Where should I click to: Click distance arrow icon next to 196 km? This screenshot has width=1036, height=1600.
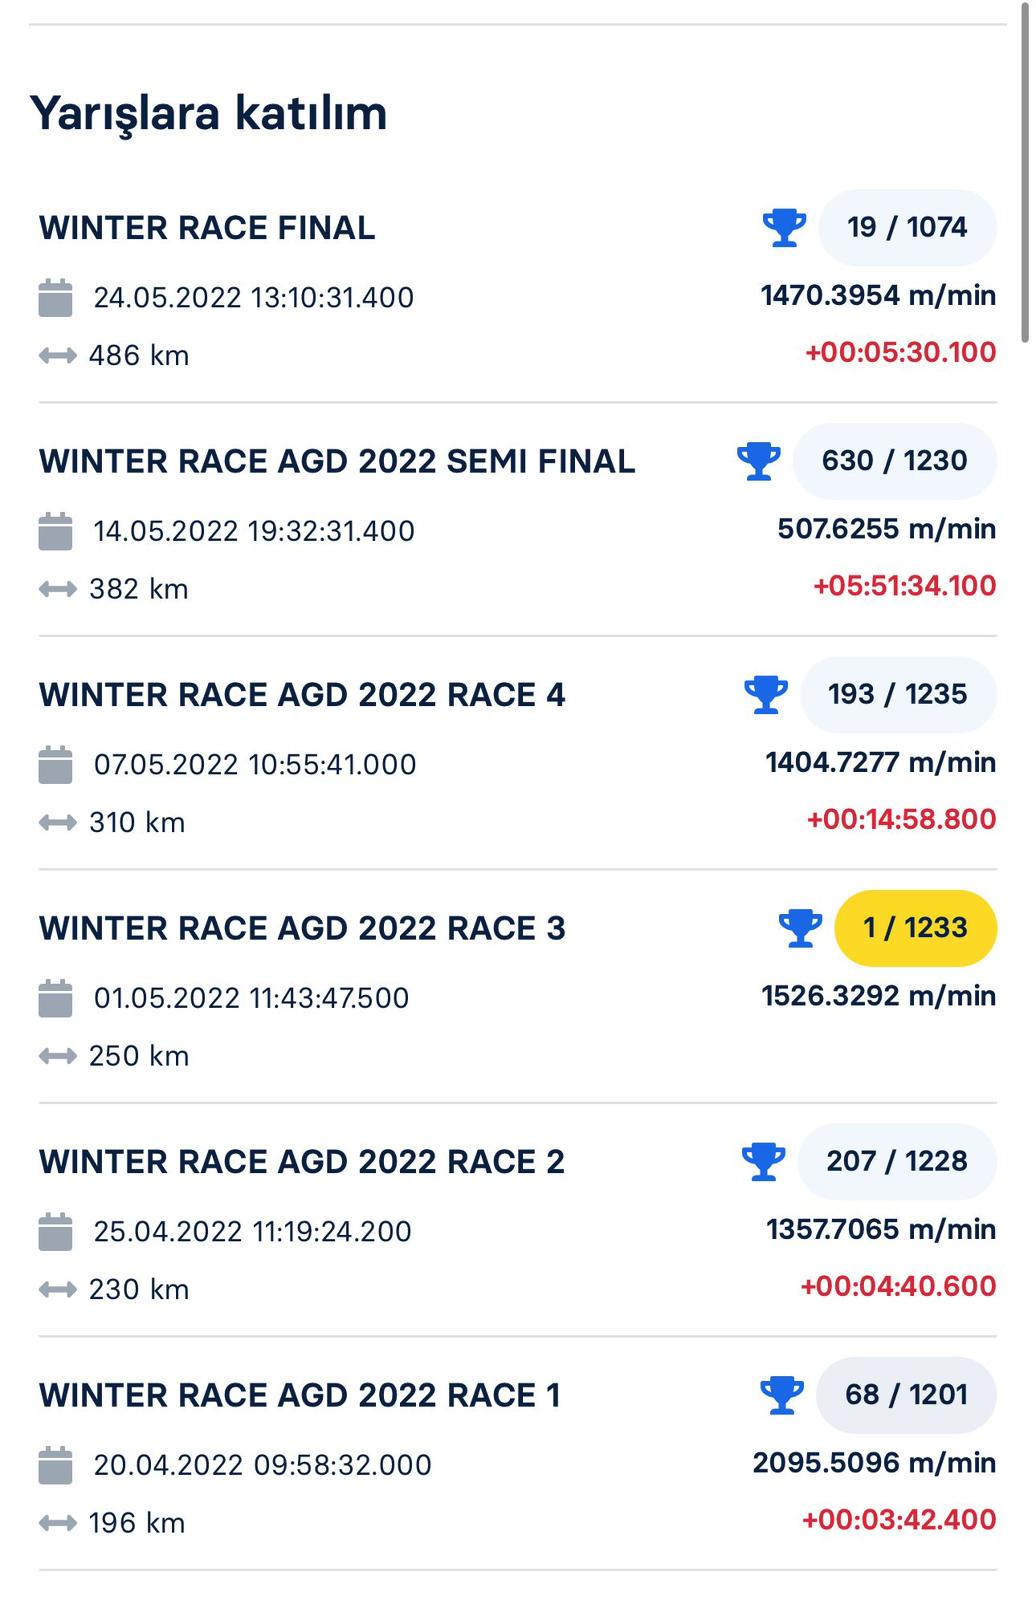[x=58, y=1523]
